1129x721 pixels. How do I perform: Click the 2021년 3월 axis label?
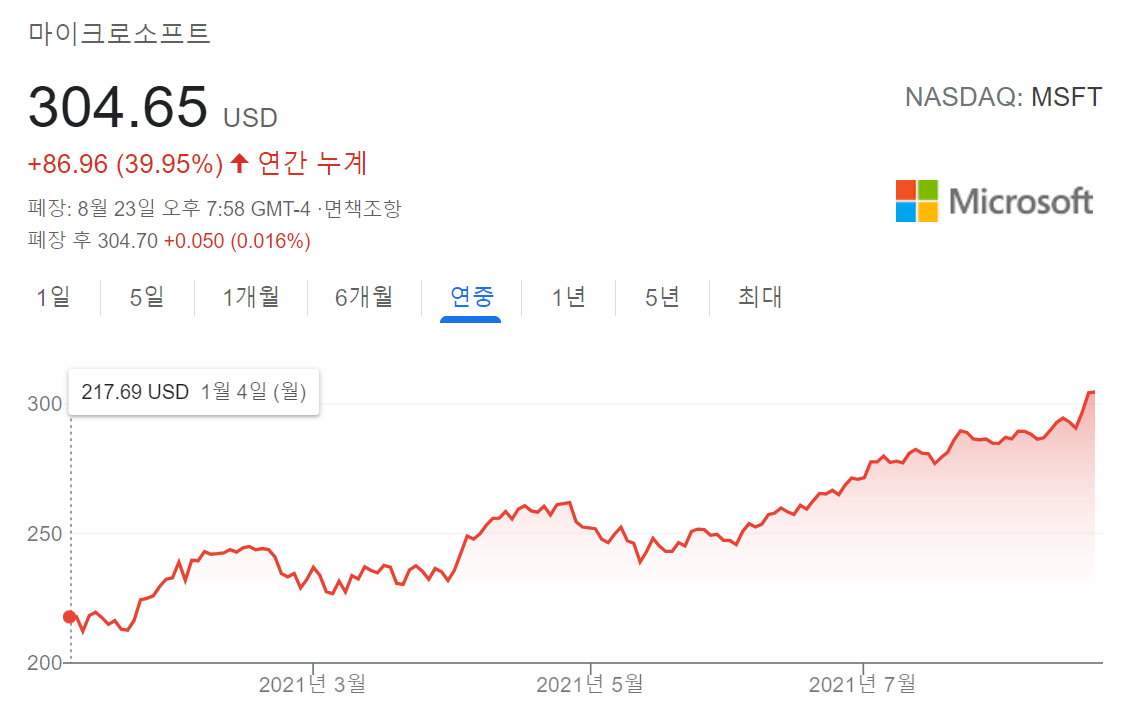pyautogui.click(x=312, y=685)
